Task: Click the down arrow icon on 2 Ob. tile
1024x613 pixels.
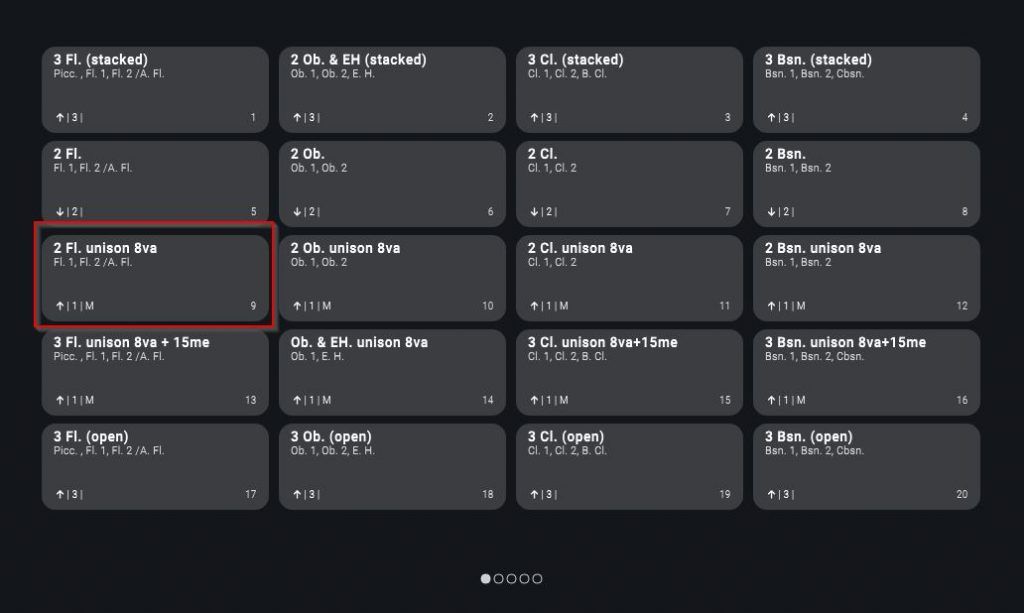Action: click(297, 212)
